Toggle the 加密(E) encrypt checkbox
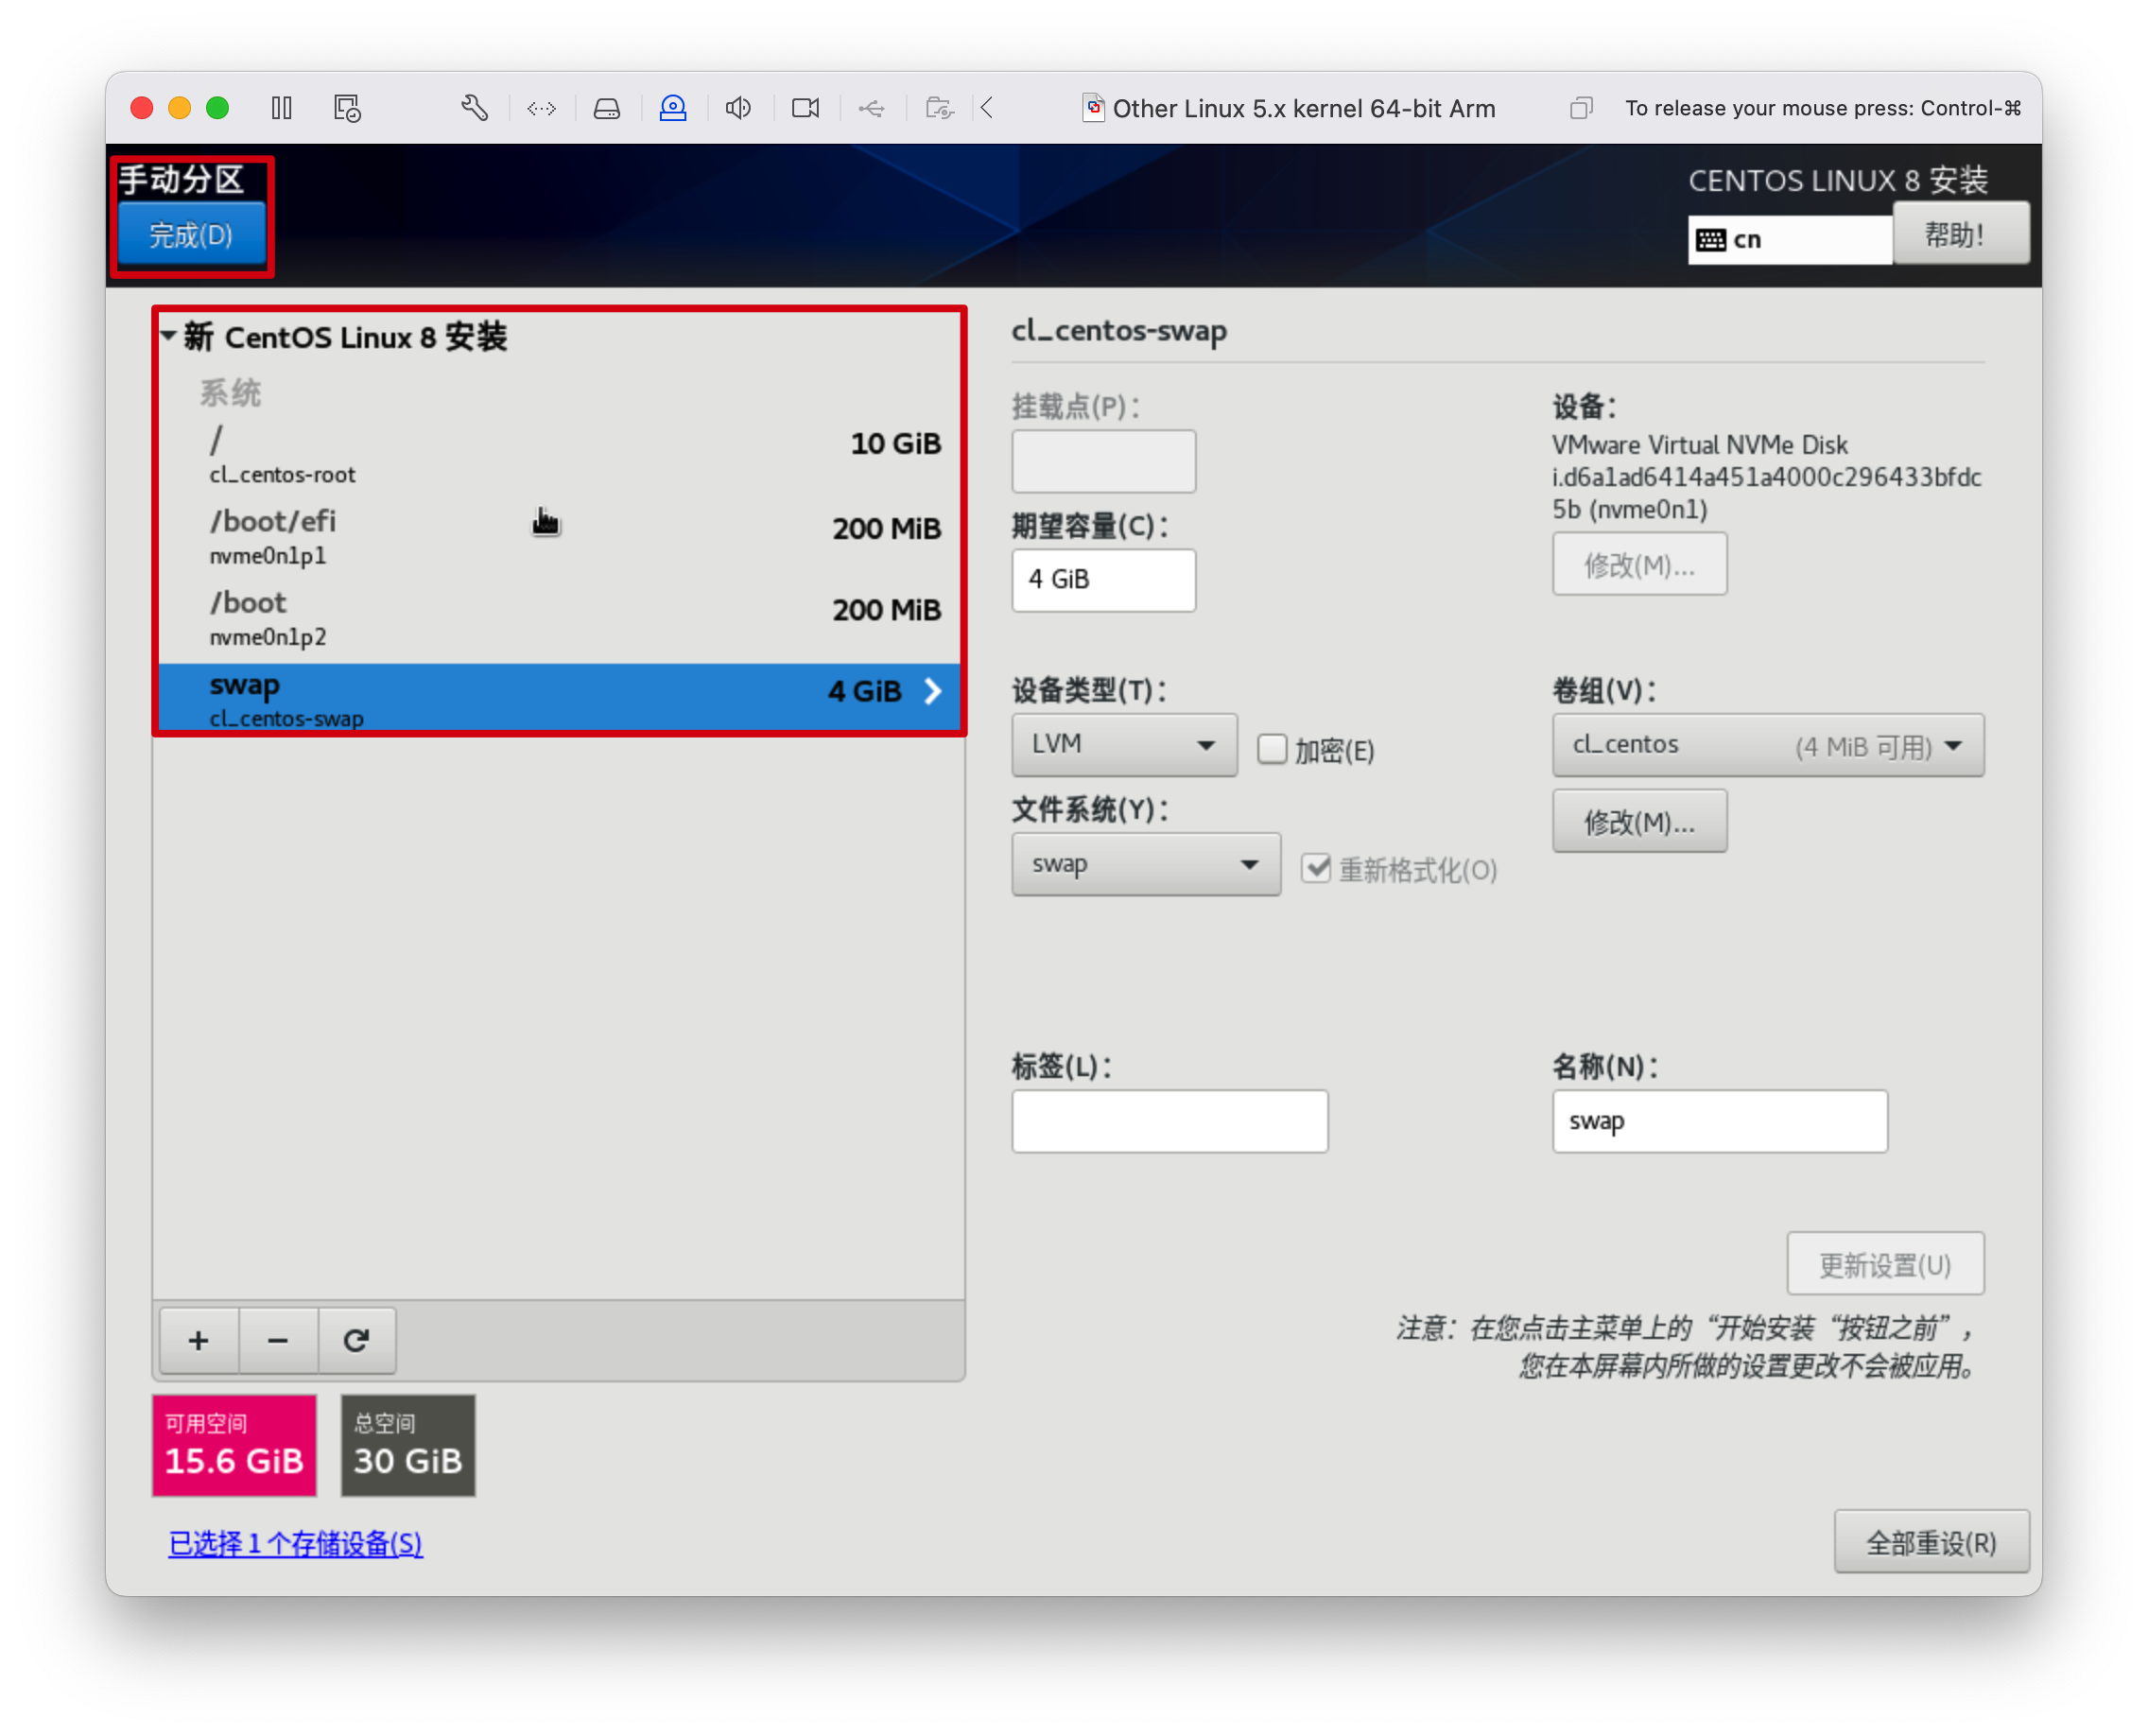Screen dimensions: 2148x1736 point(1271,750)
